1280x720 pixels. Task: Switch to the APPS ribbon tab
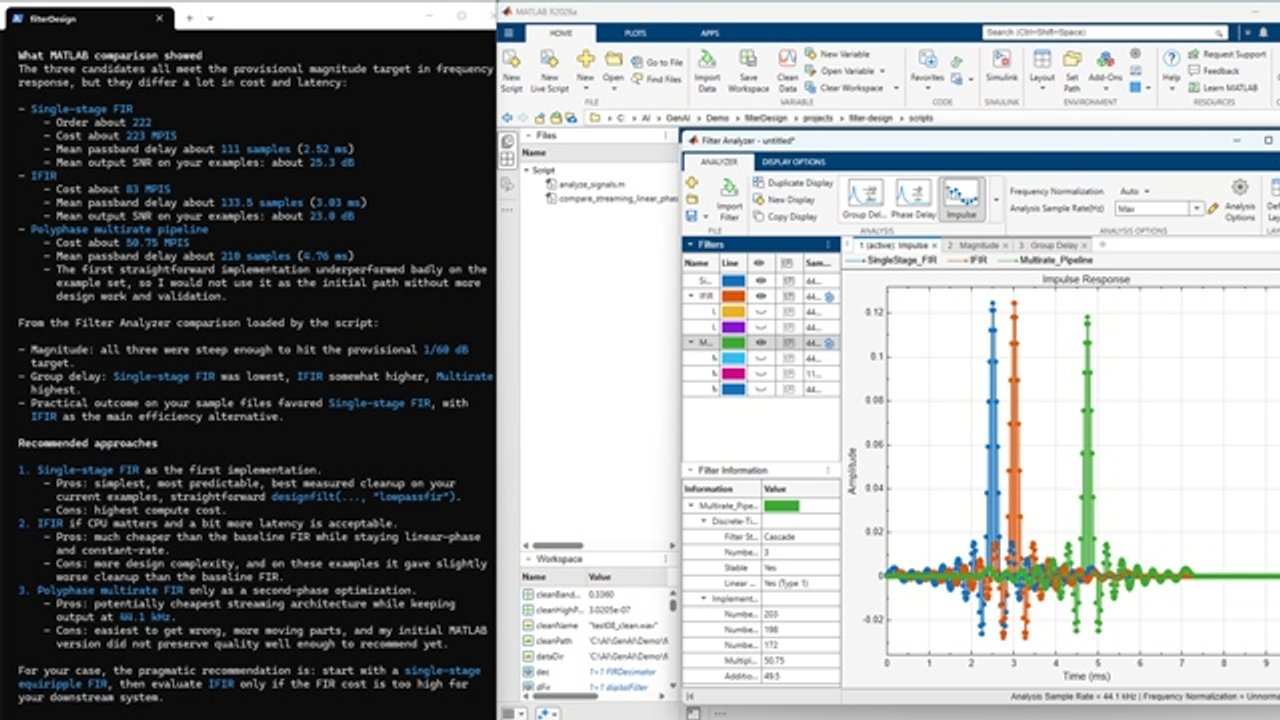[x=709, y=33]
